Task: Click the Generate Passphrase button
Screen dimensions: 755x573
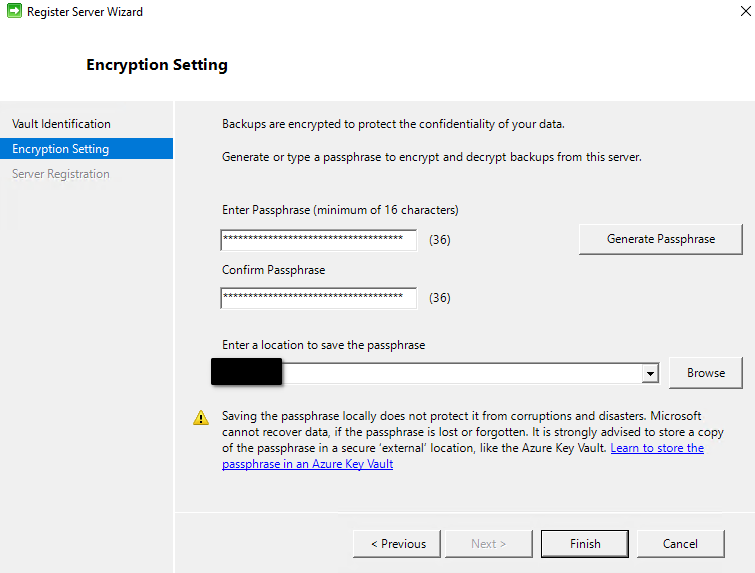Action: coord(661,239)
